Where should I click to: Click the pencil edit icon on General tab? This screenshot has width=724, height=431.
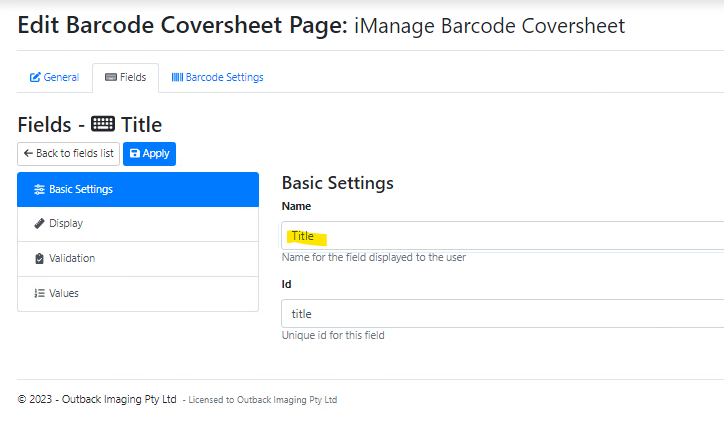pyautogui.click(x=35, y=78)
